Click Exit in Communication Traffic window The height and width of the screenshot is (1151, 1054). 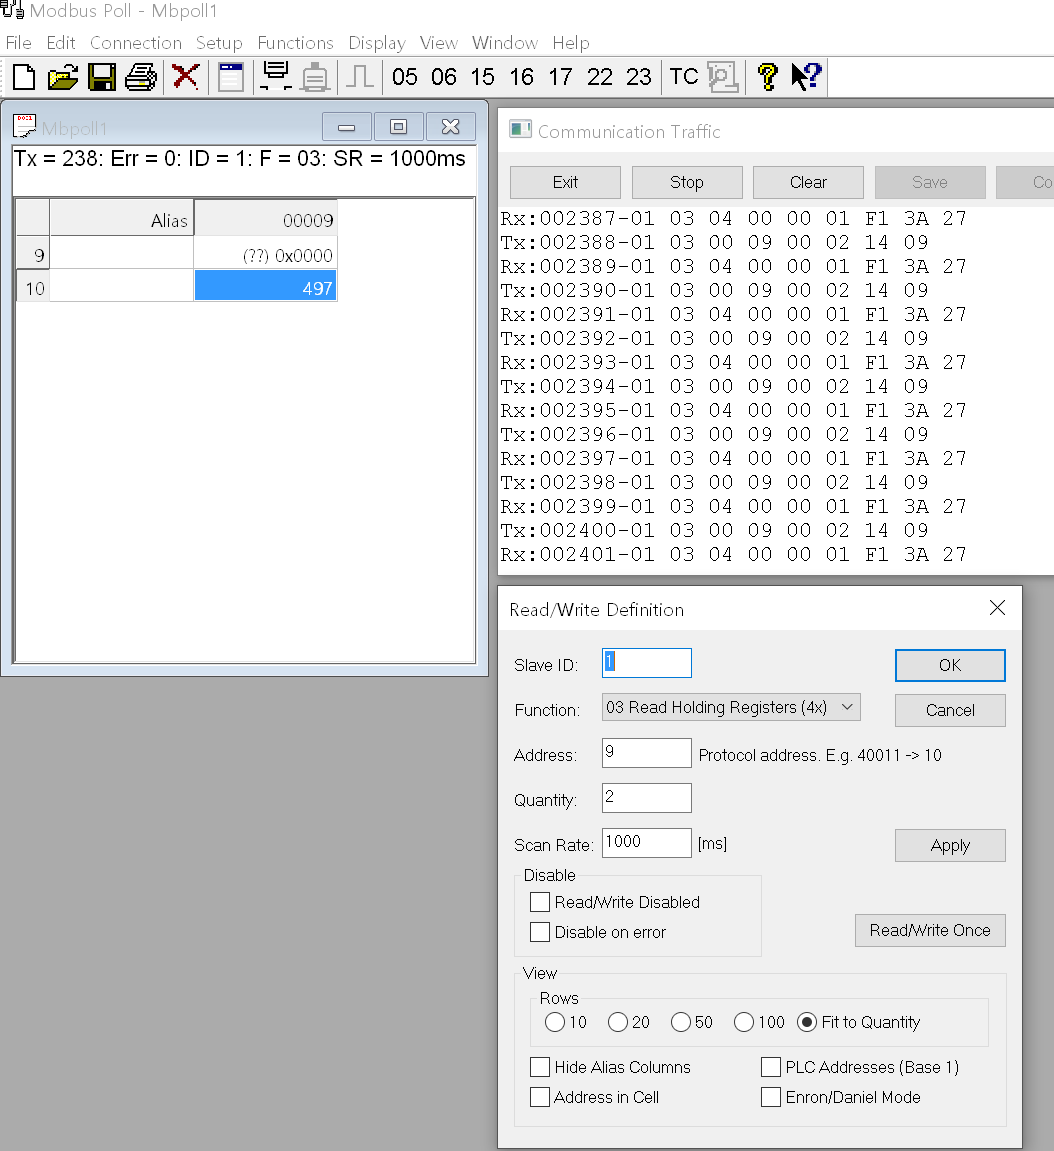[565, 182]
